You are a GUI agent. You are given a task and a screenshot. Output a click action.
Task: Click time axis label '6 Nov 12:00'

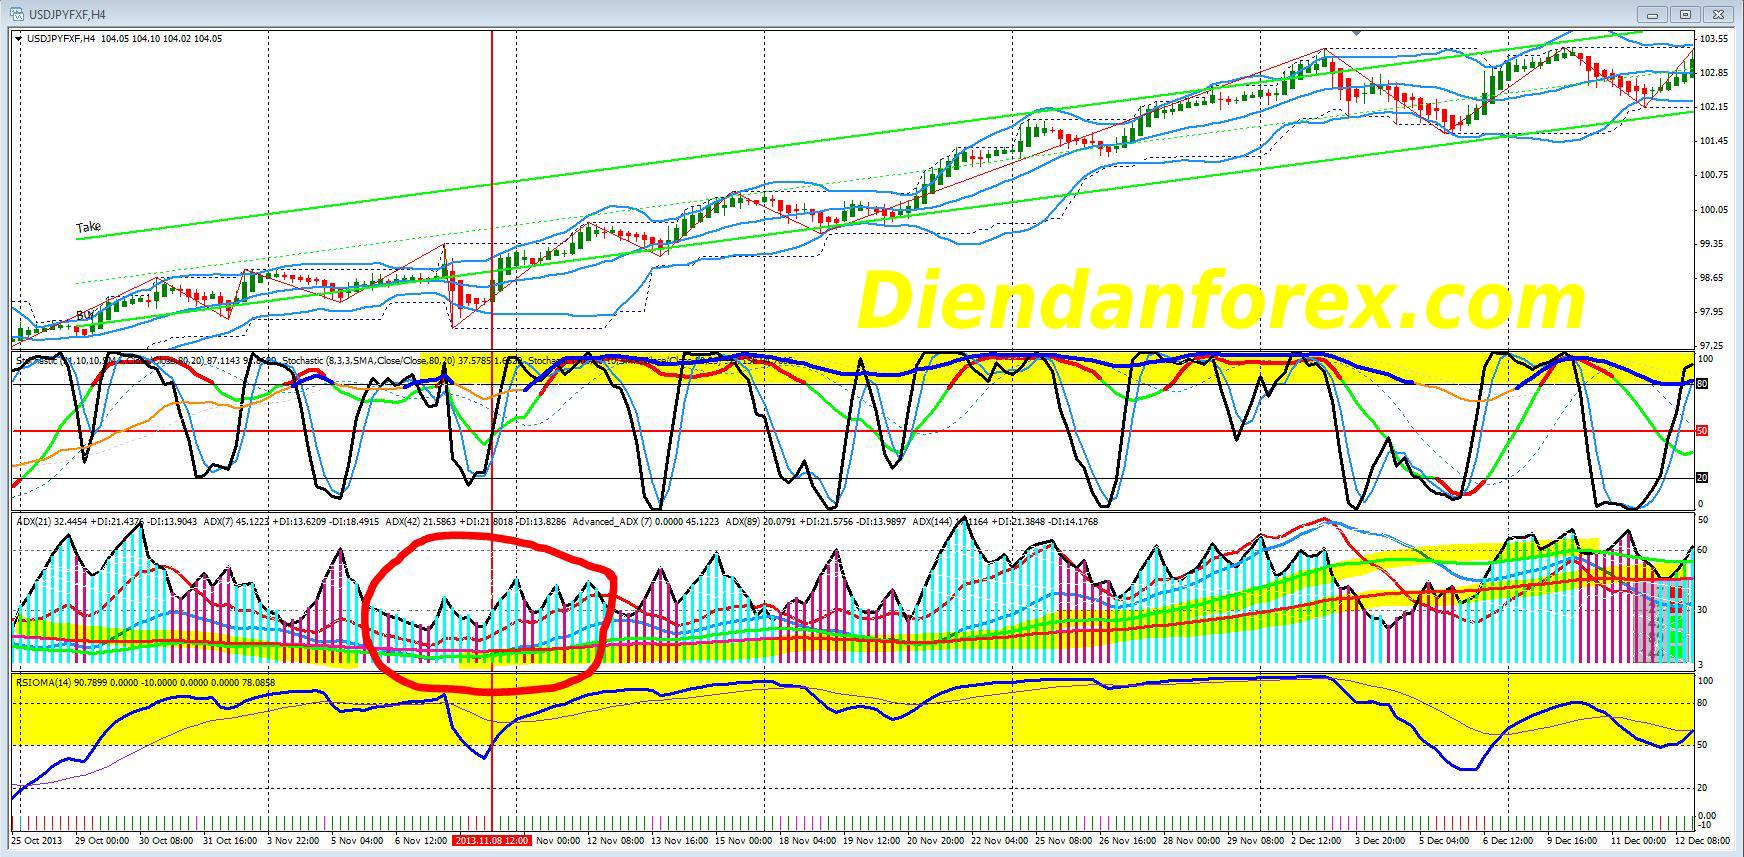click(x=419, y=841)
